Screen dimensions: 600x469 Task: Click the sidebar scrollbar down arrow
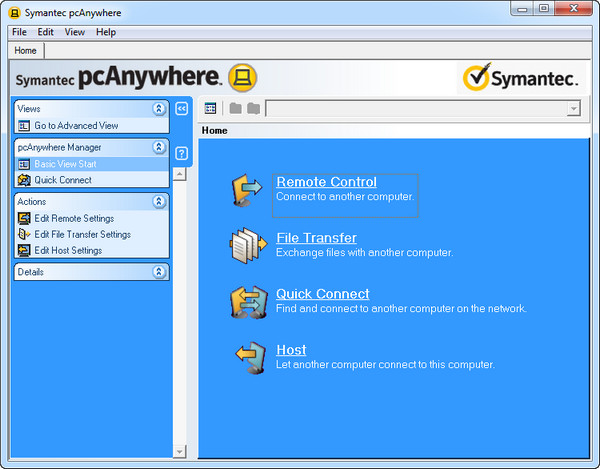pos(179,451)
